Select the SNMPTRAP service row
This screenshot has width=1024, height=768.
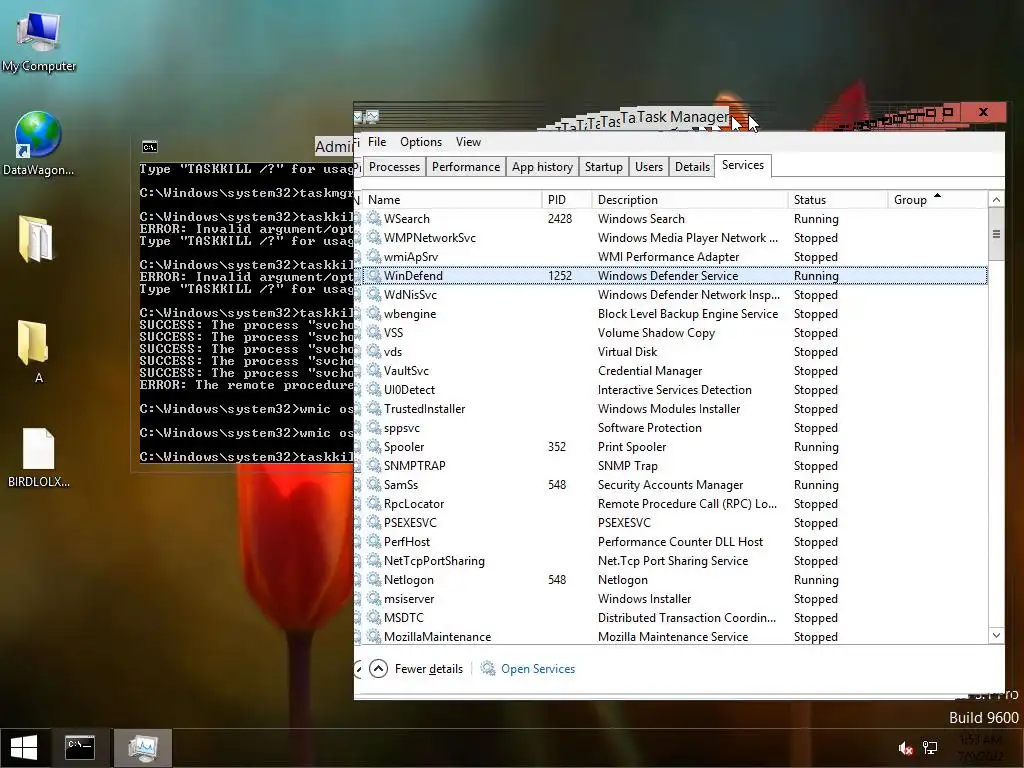[x=675, y=466]
